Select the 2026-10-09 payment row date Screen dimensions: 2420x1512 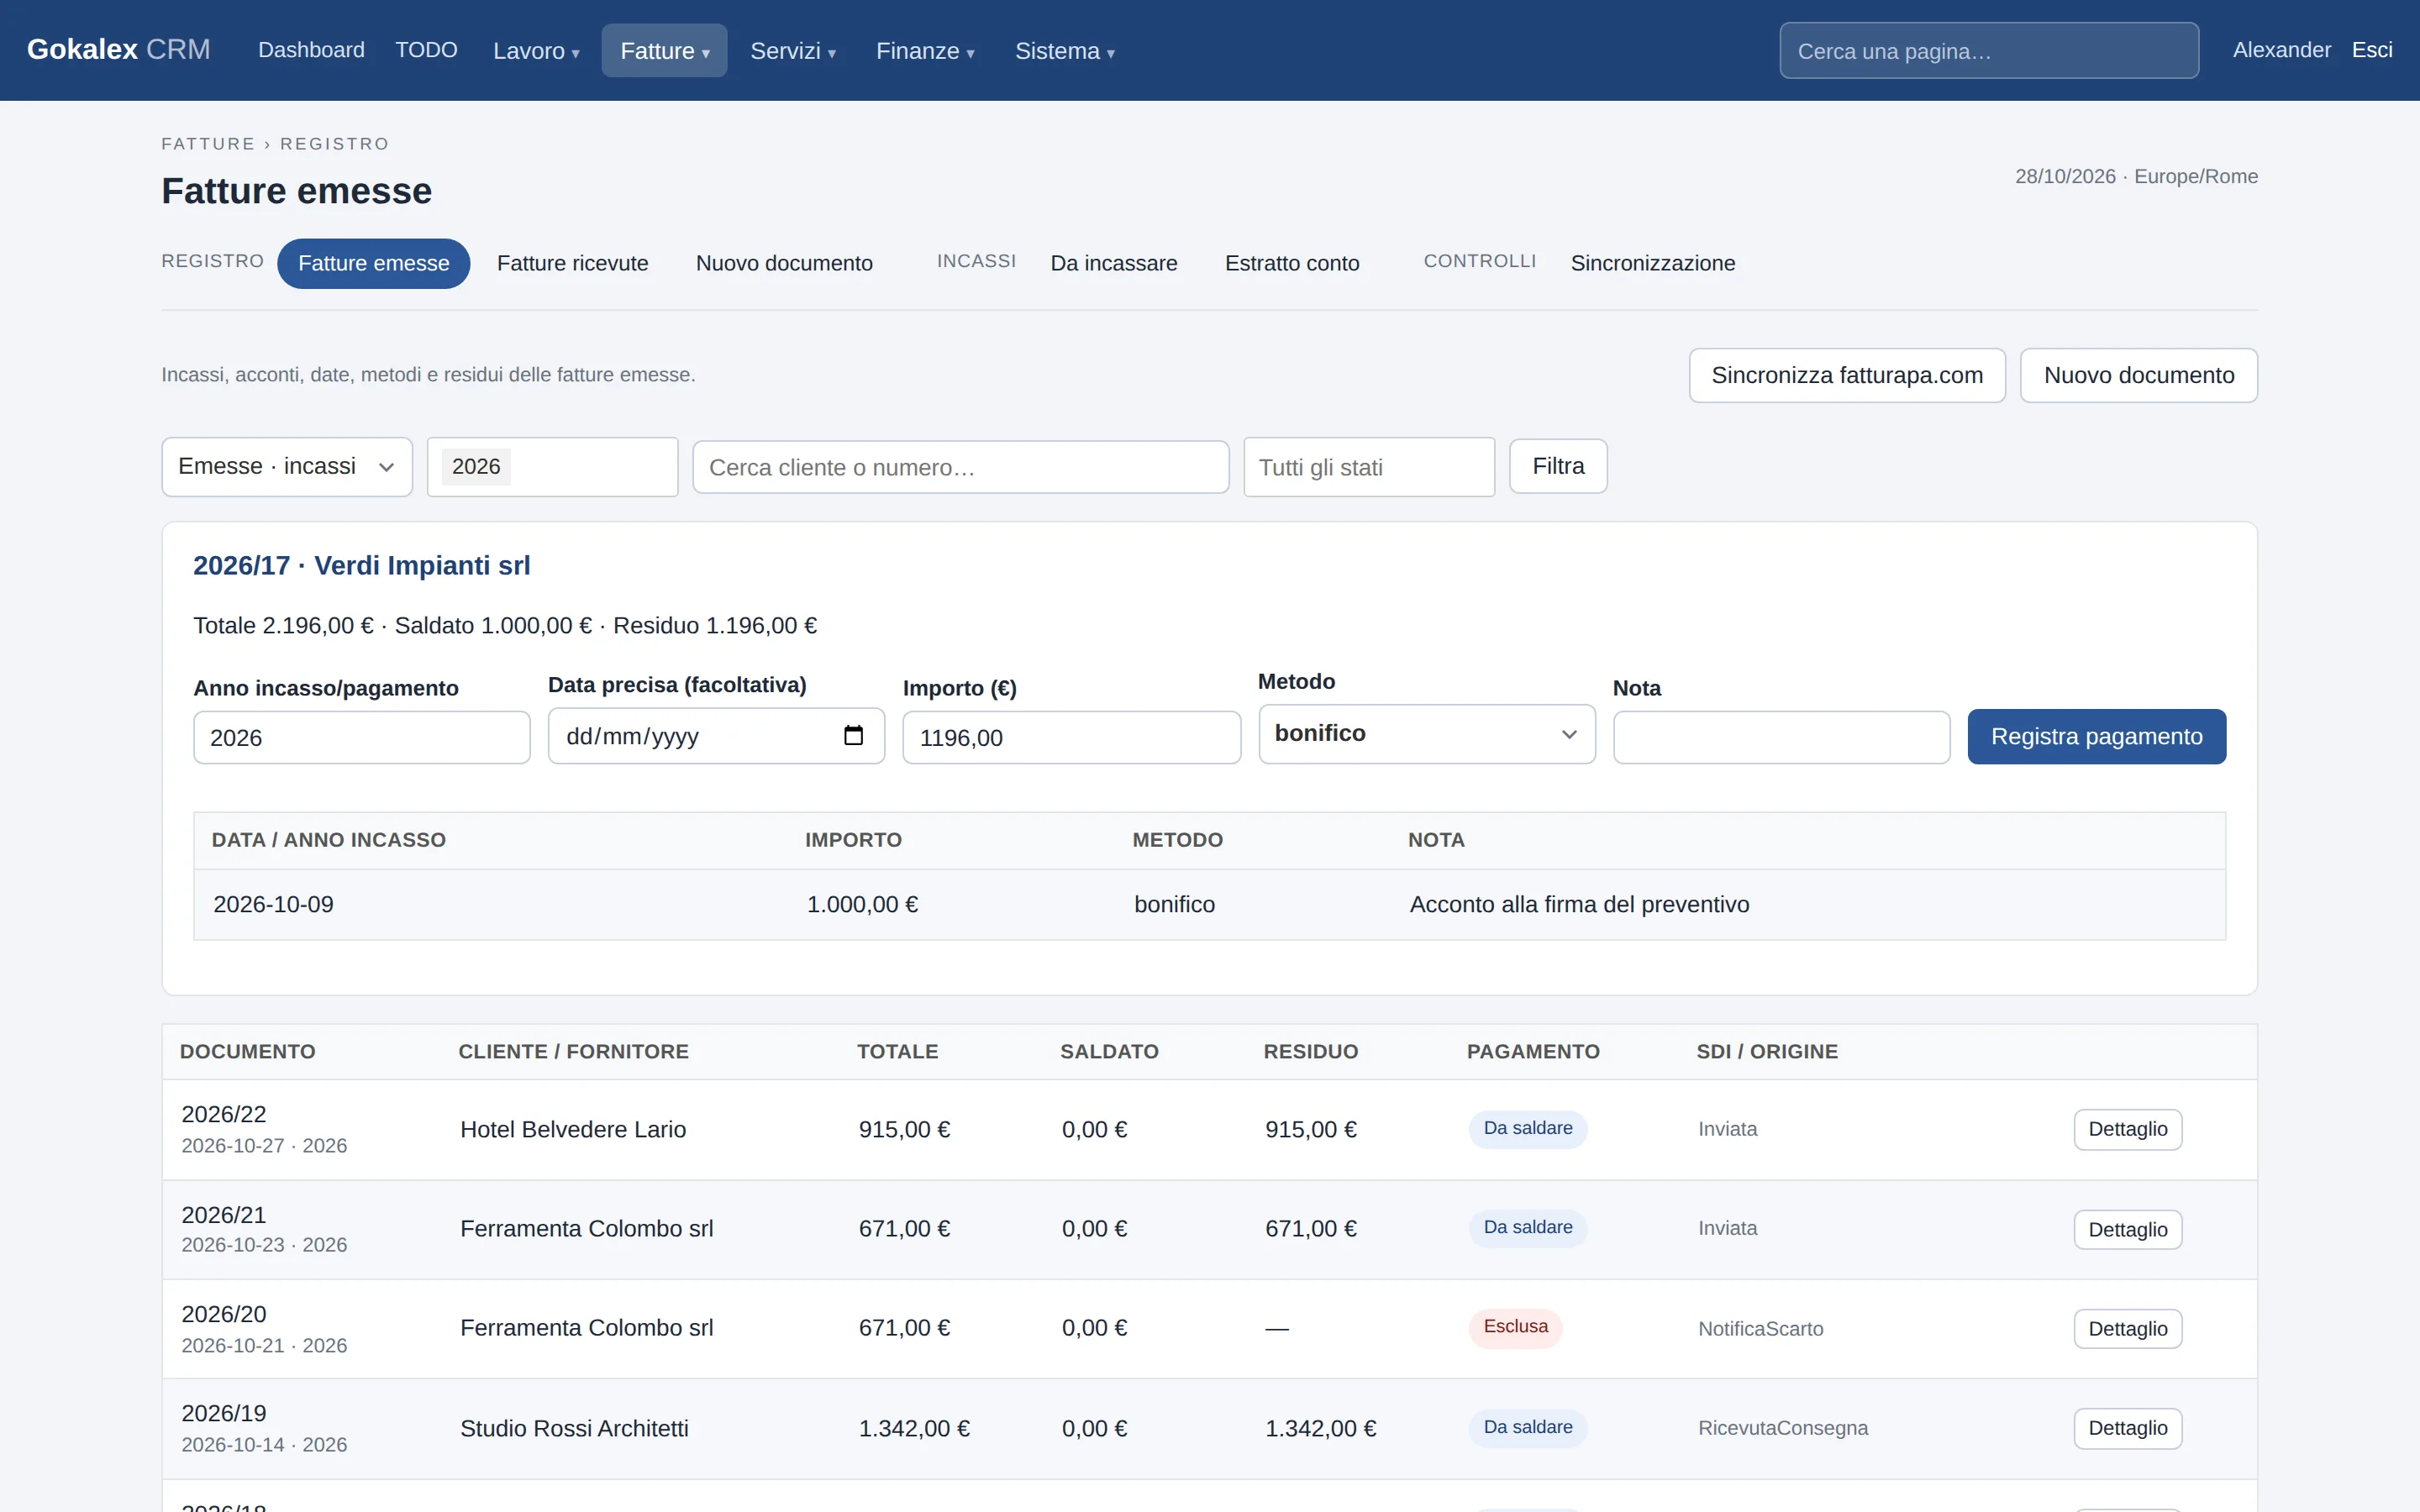pyautogui.click(x=273, y=904)
